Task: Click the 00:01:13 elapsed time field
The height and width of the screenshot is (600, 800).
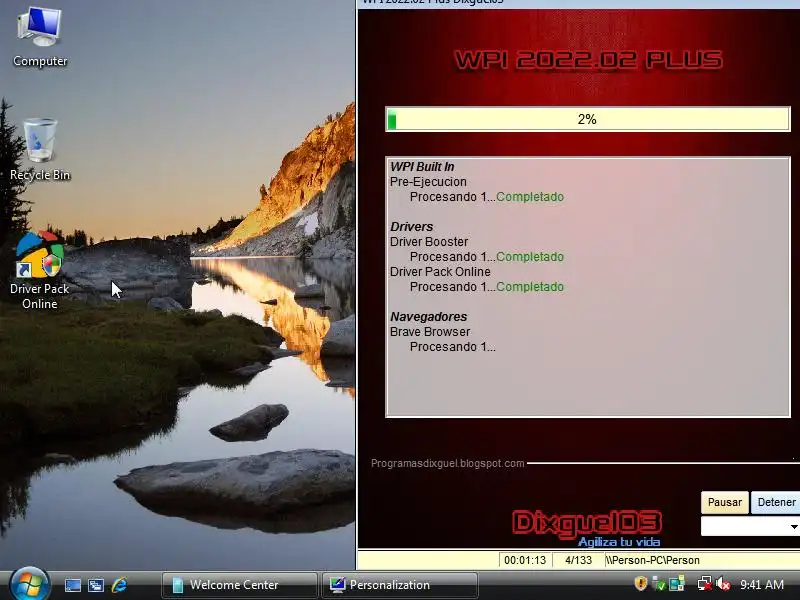Action: coord(525,560)
